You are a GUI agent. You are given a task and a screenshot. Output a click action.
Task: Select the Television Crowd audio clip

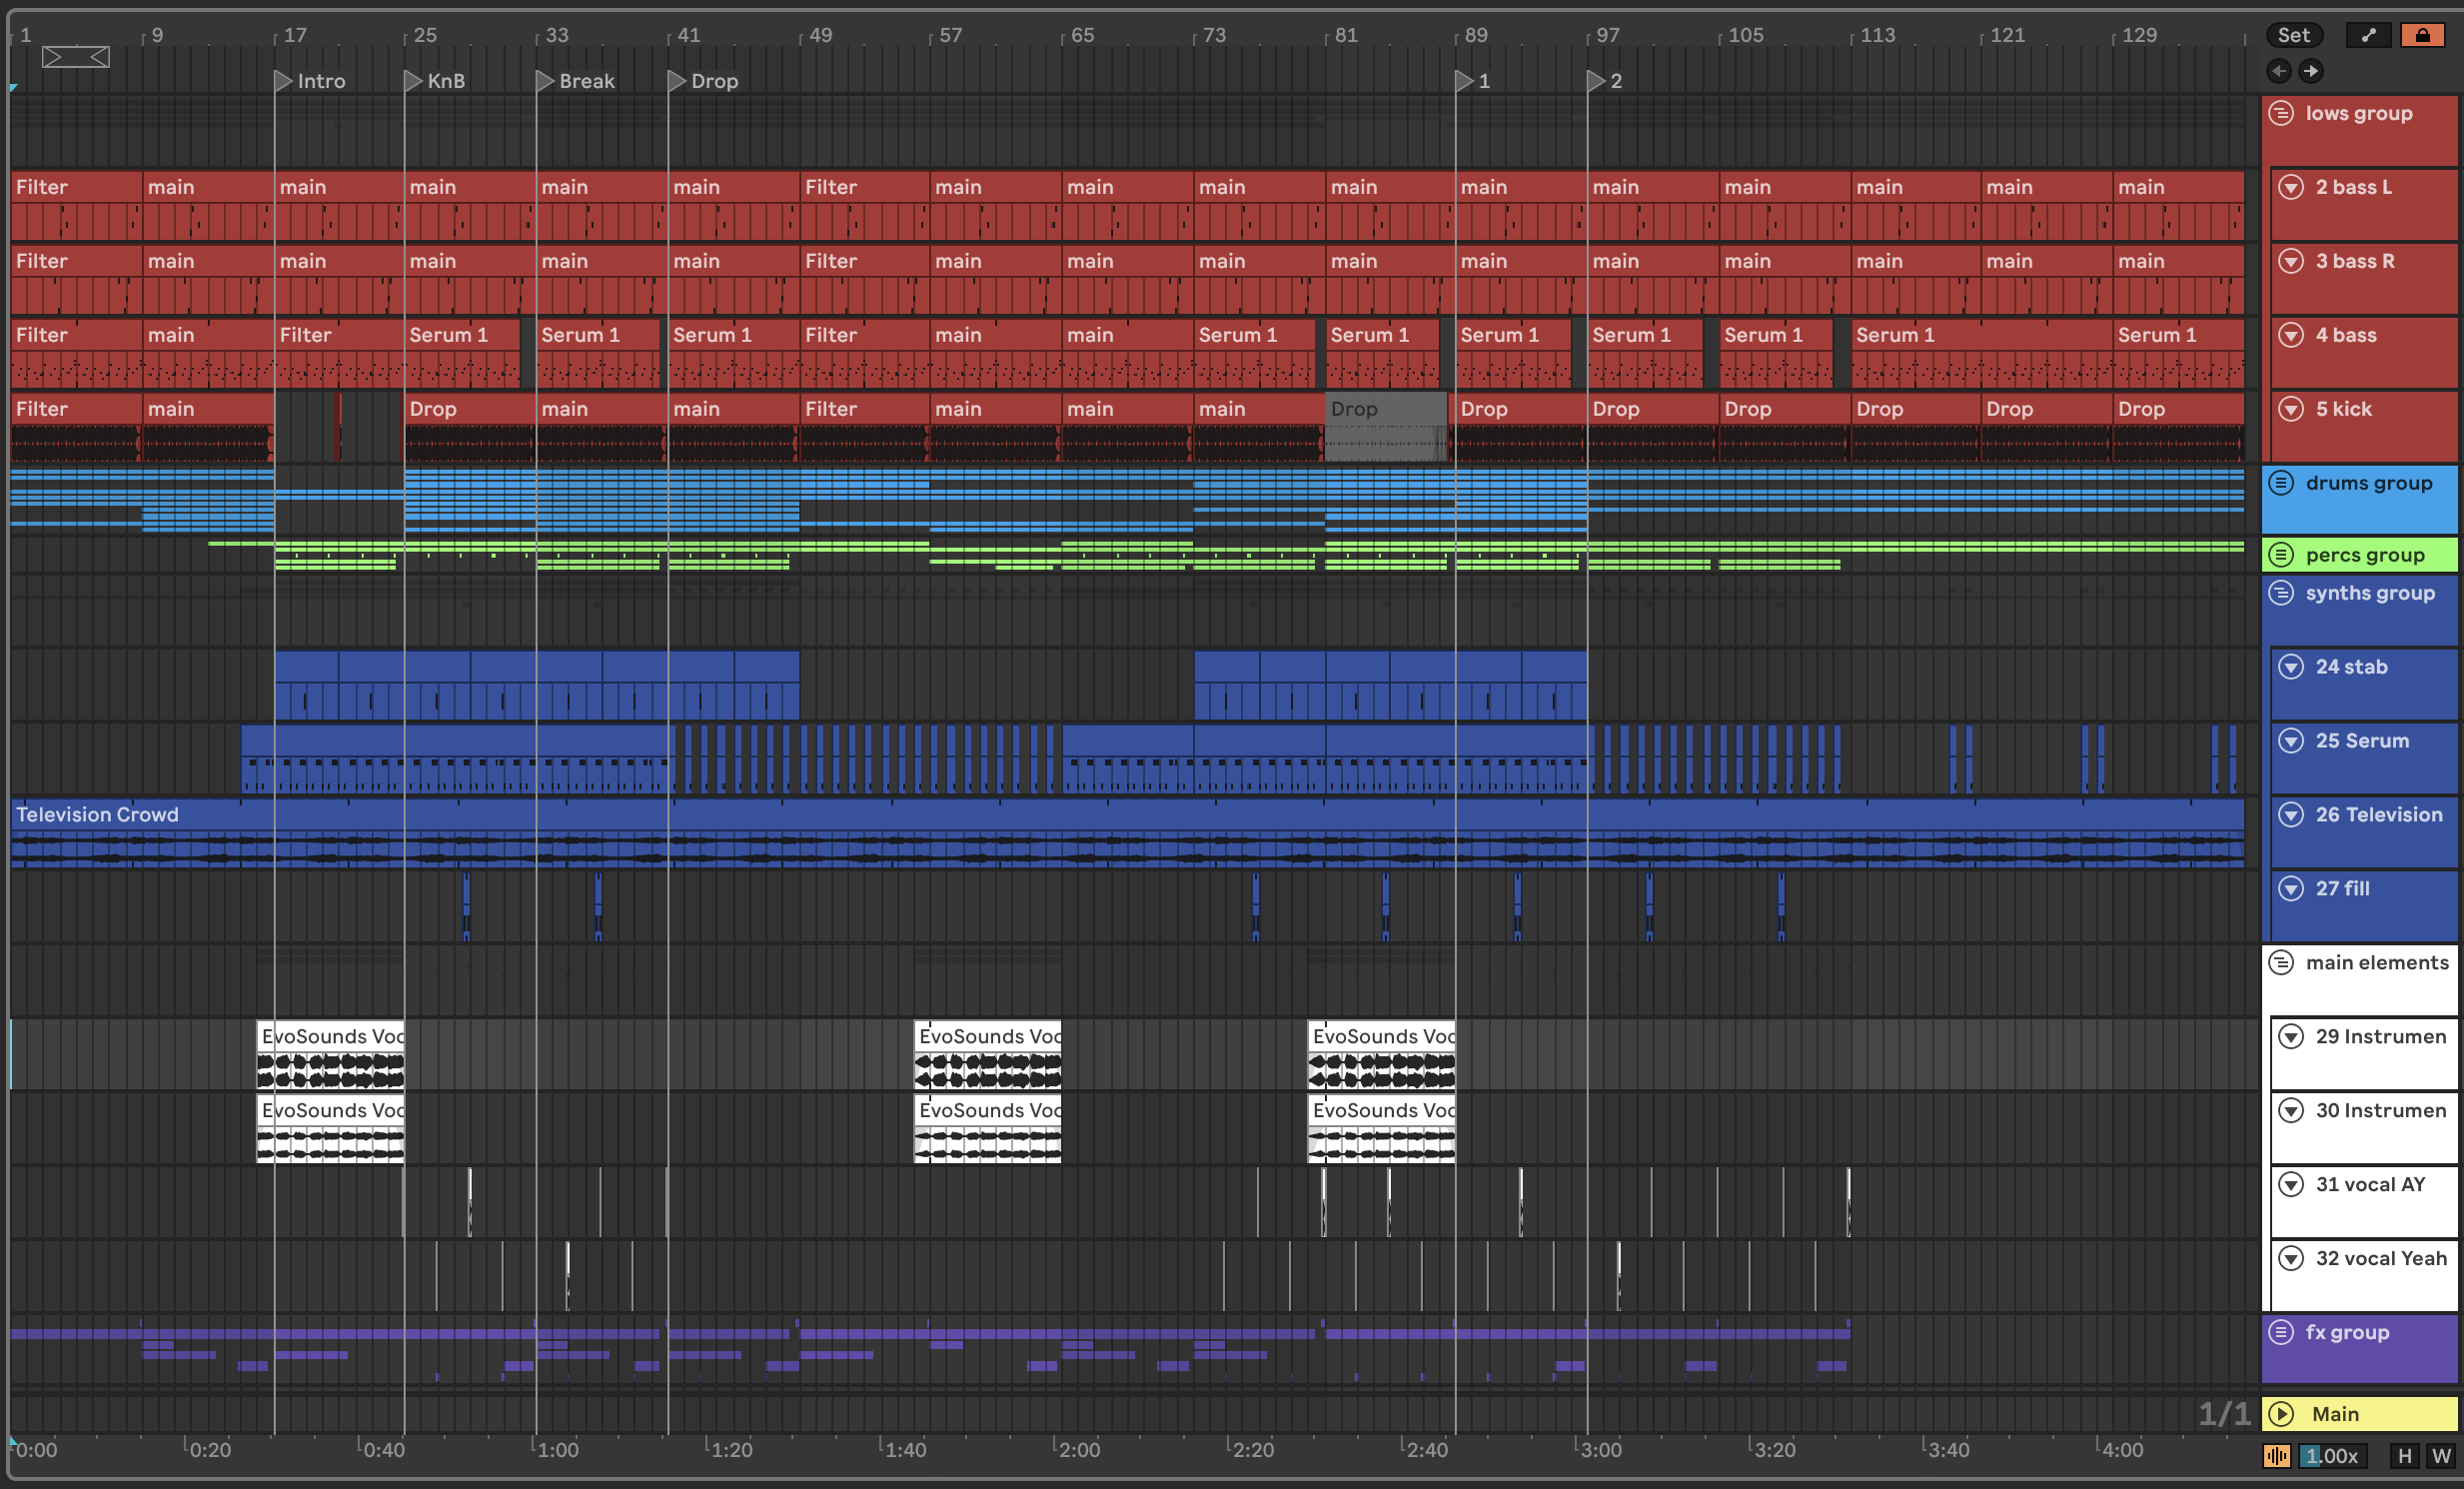click(97, 814)
